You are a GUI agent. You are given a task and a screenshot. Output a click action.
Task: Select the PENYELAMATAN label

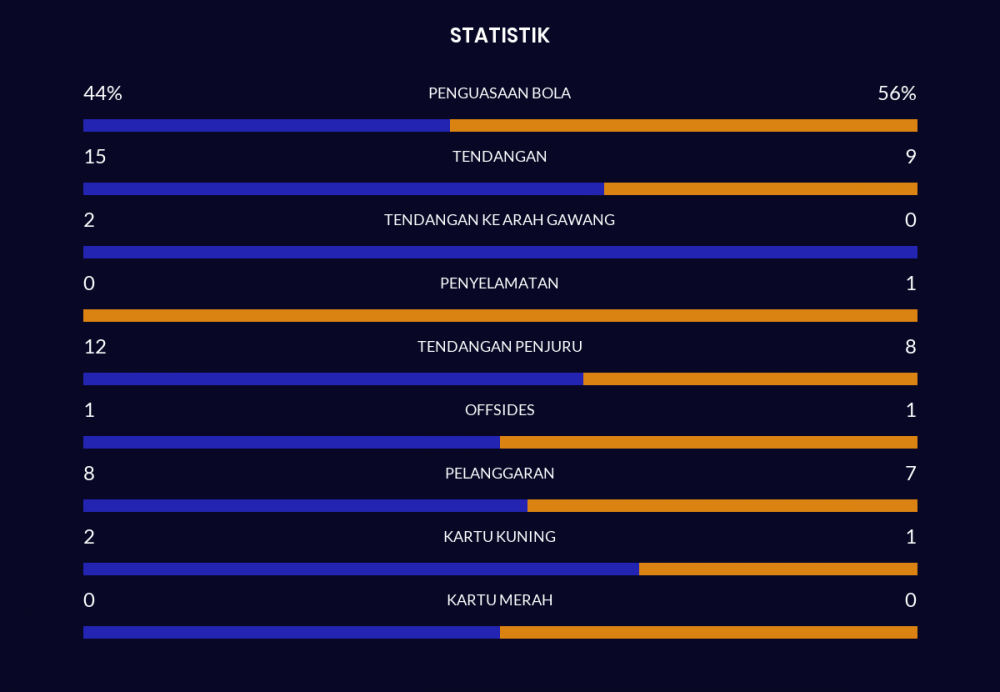pos(499,283)
